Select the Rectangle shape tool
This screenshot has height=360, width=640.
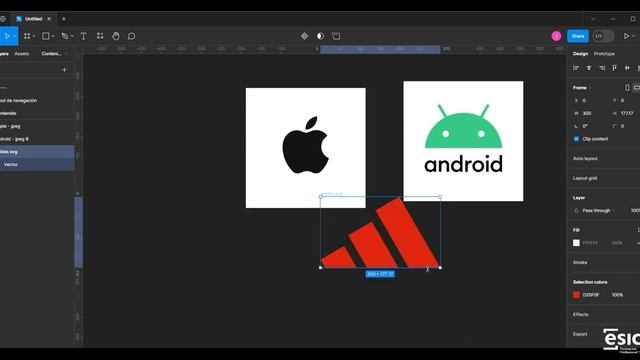coord(46,36)
